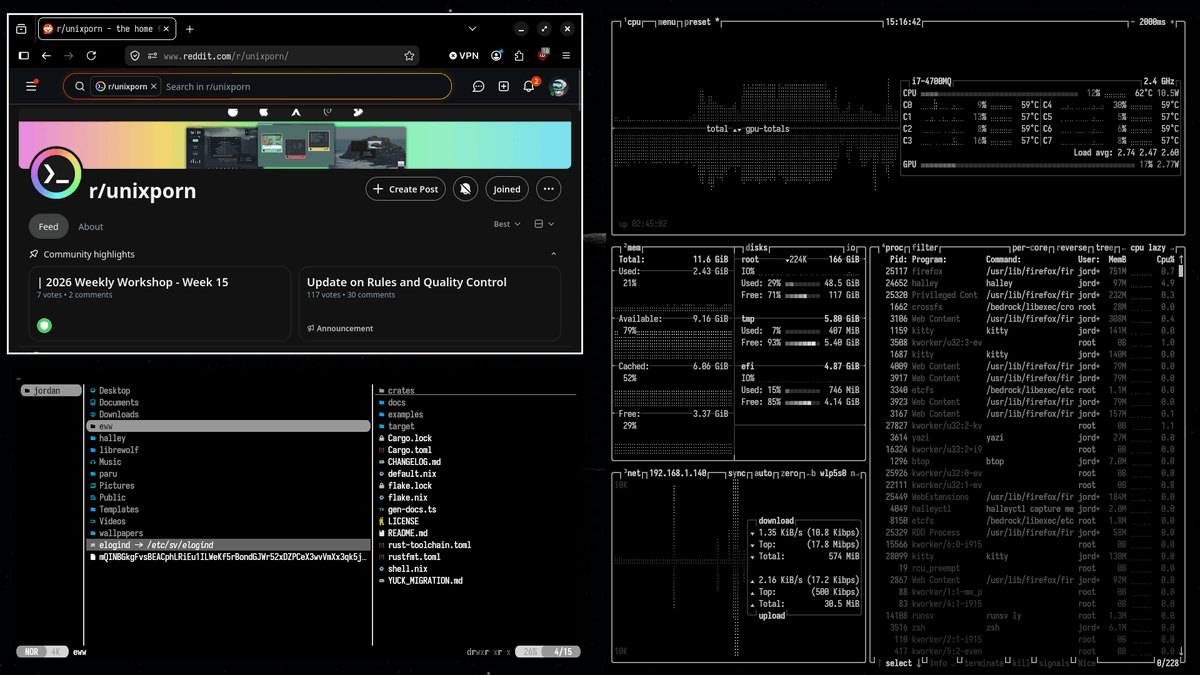Click info in btop bottom bar

pyautogui.click(x=938, y=662)
